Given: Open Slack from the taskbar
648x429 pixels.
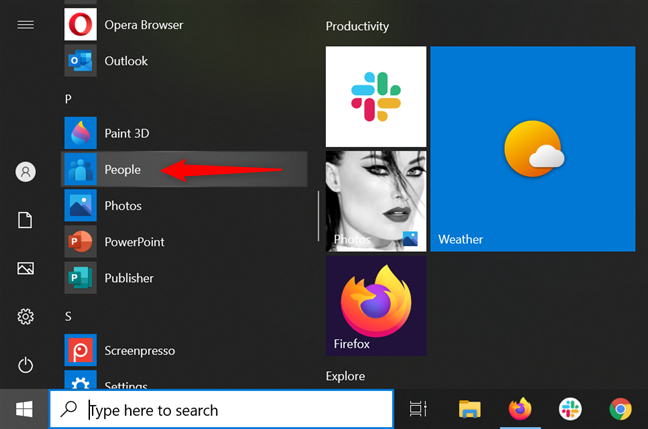Looking at the screenshot, I should click(570, 409).
